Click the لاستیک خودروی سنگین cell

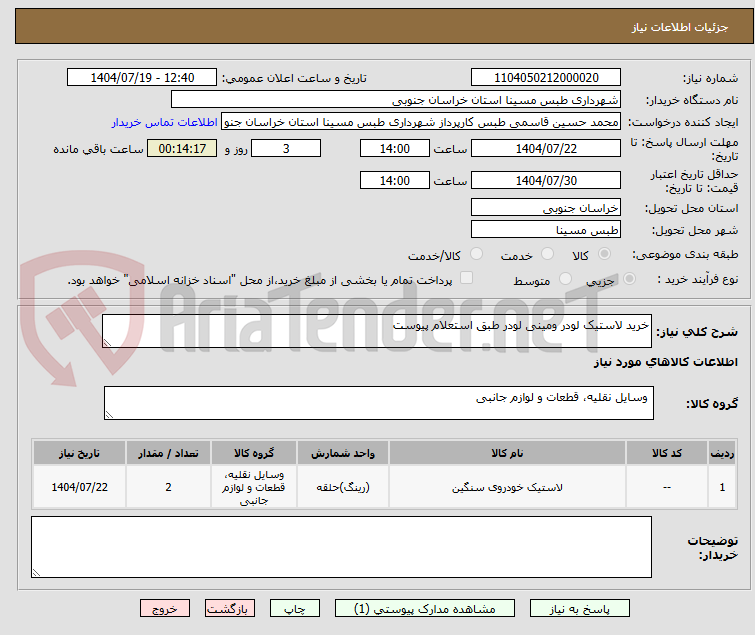[507, 487]
